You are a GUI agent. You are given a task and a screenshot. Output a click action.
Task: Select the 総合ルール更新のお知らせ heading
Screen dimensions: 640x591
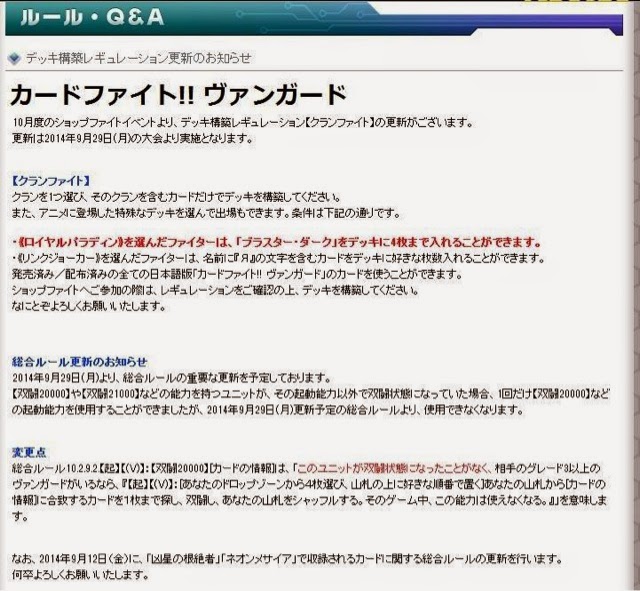pos(80,362)
